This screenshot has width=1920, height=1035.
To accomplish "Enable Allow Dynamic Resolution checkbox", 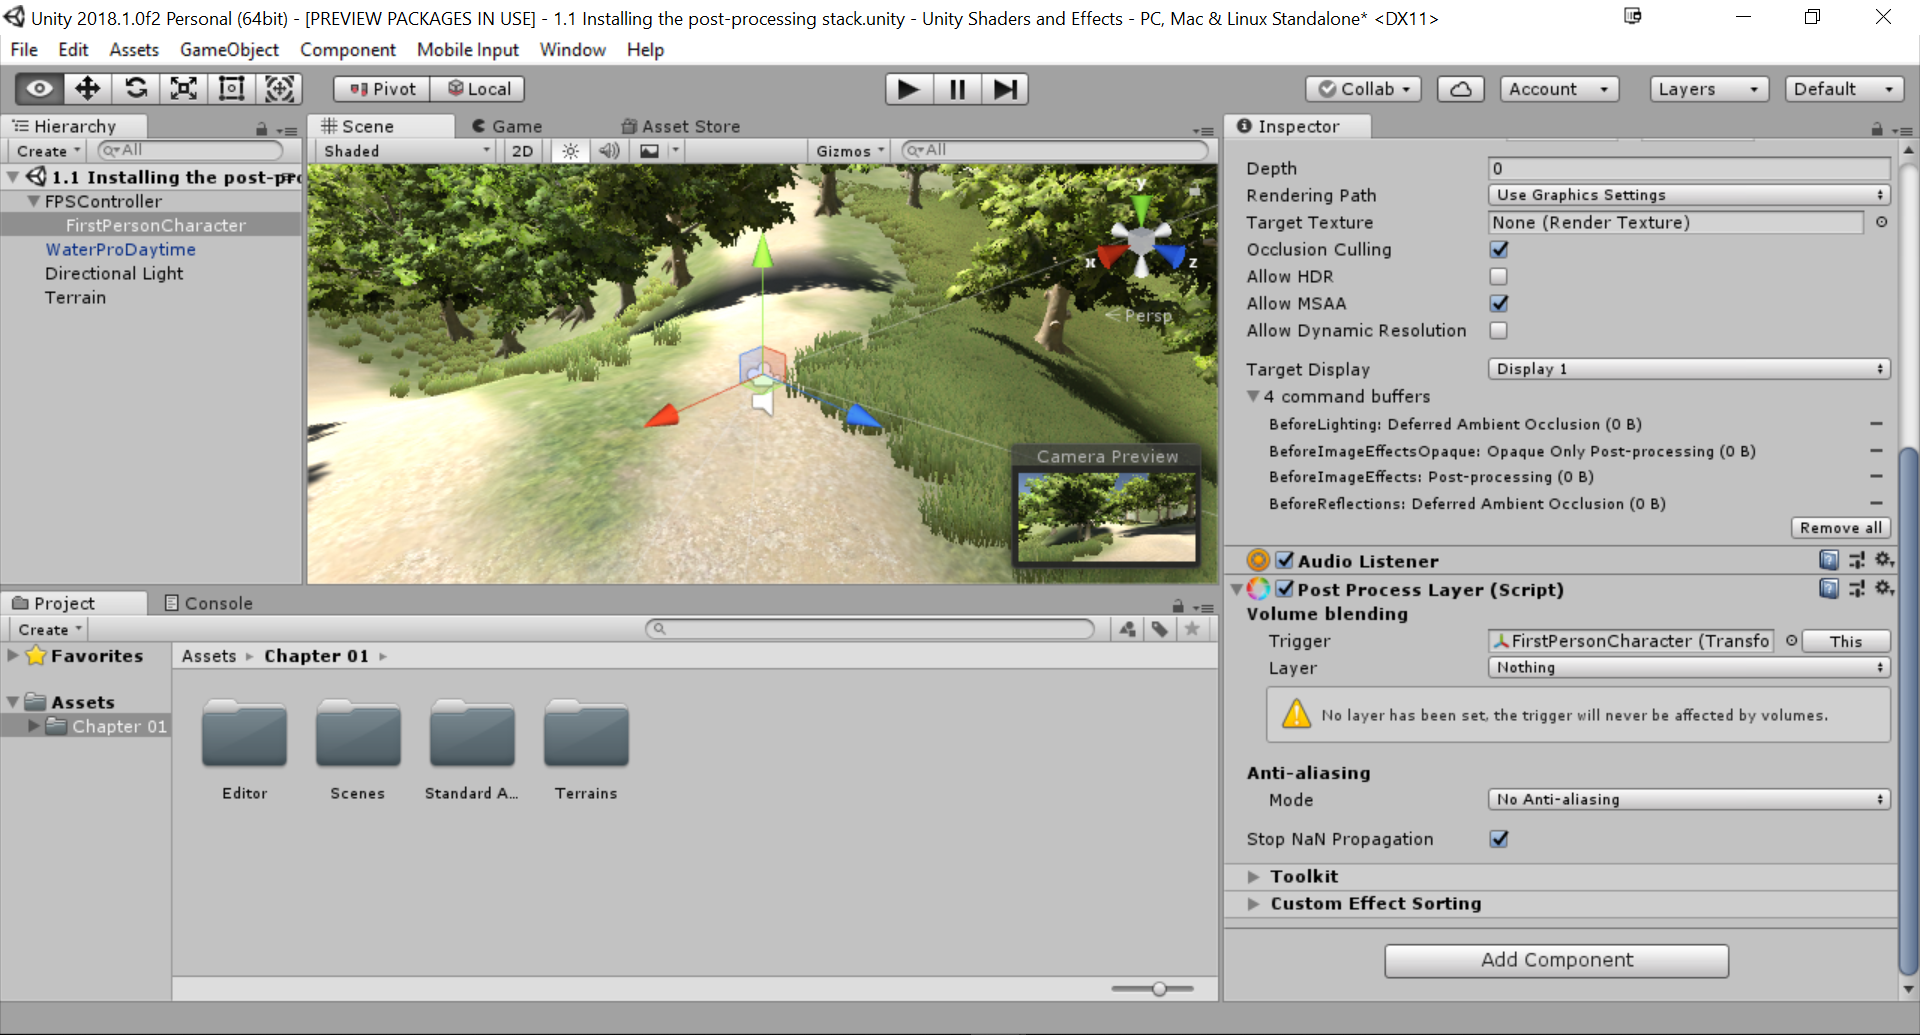I will click(1499, 330).
